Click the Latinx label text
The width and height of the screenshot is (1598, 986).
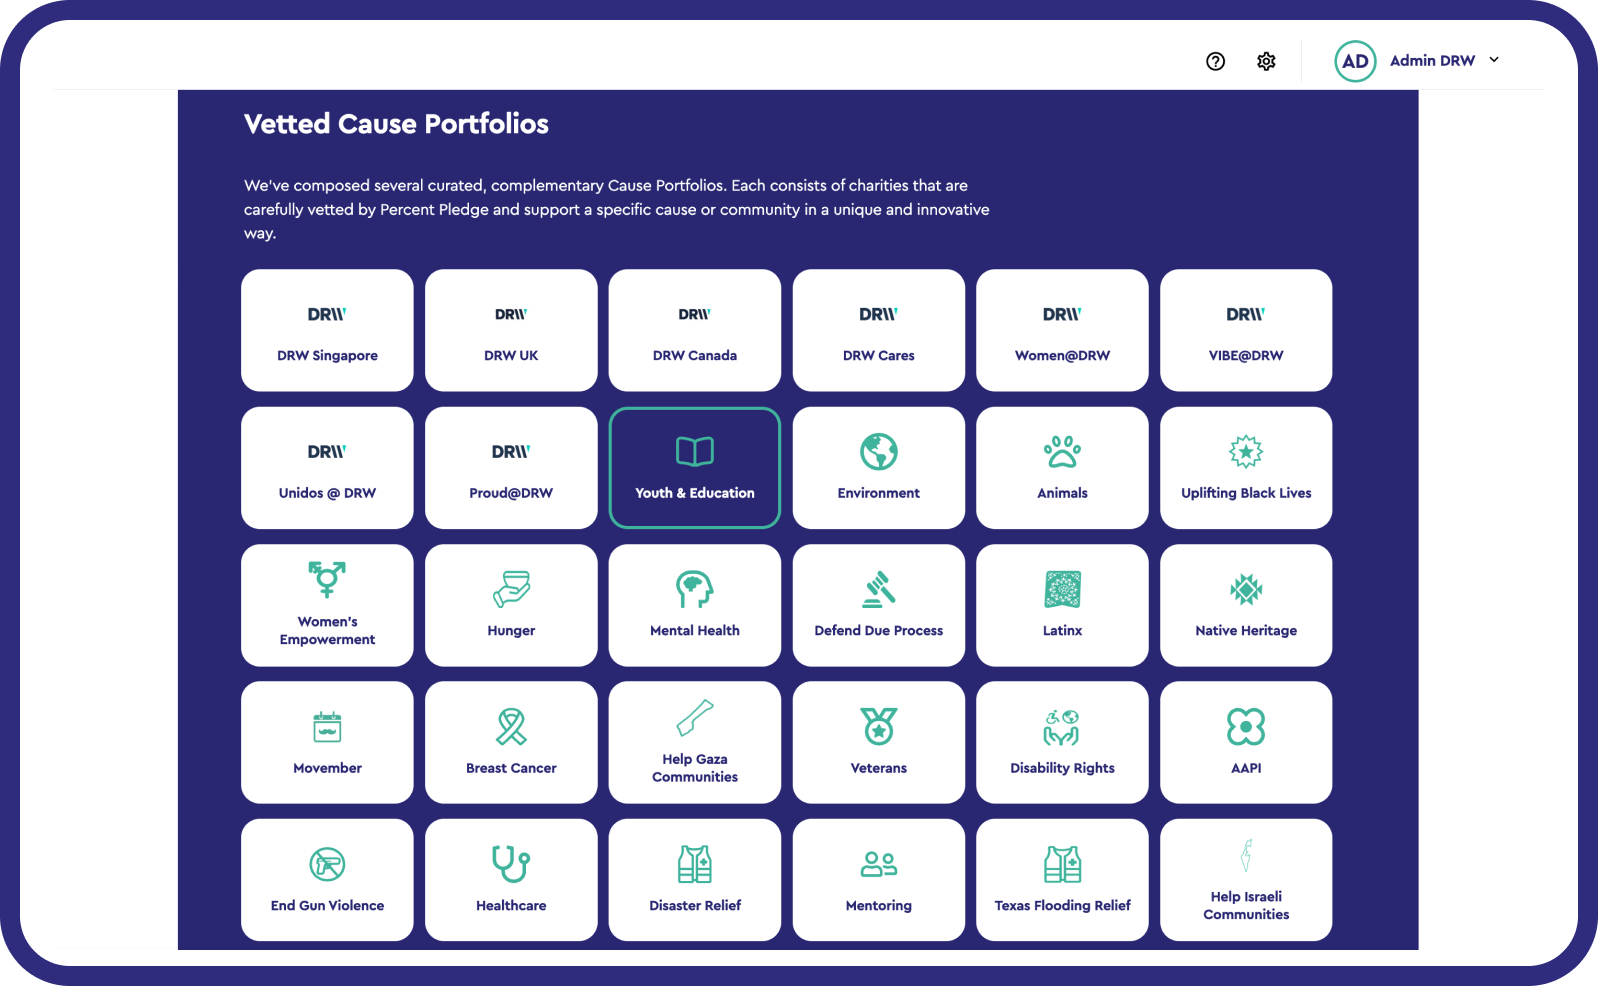coord(1062,630)
